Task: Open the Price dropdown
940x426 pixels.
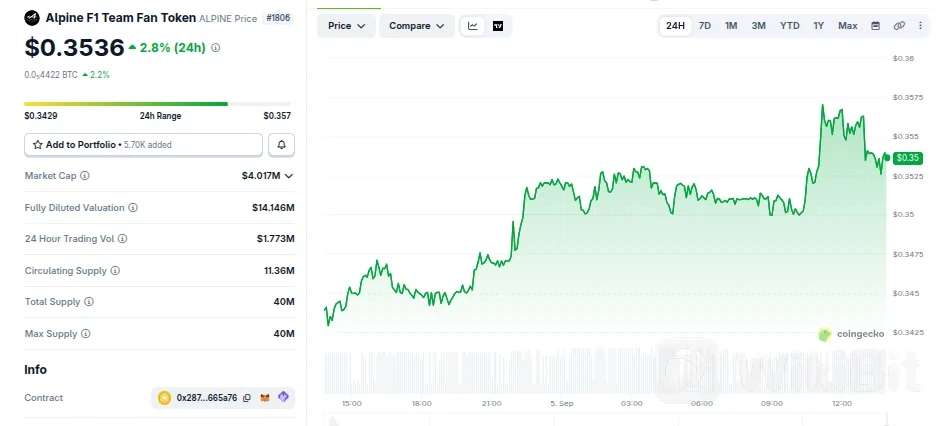Action: (x=347, y=26)
